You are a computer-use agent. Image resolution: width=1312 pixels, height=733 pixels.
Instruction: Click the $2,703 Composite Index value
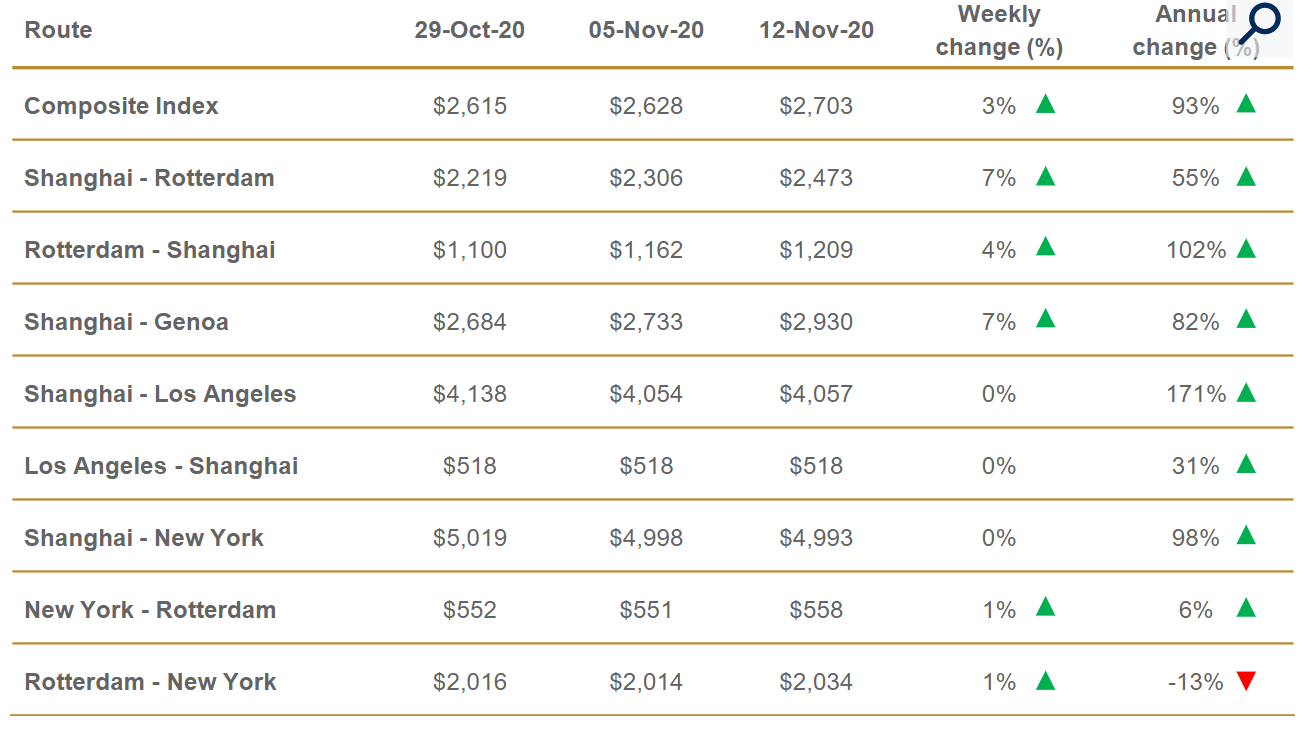(816, 106)
